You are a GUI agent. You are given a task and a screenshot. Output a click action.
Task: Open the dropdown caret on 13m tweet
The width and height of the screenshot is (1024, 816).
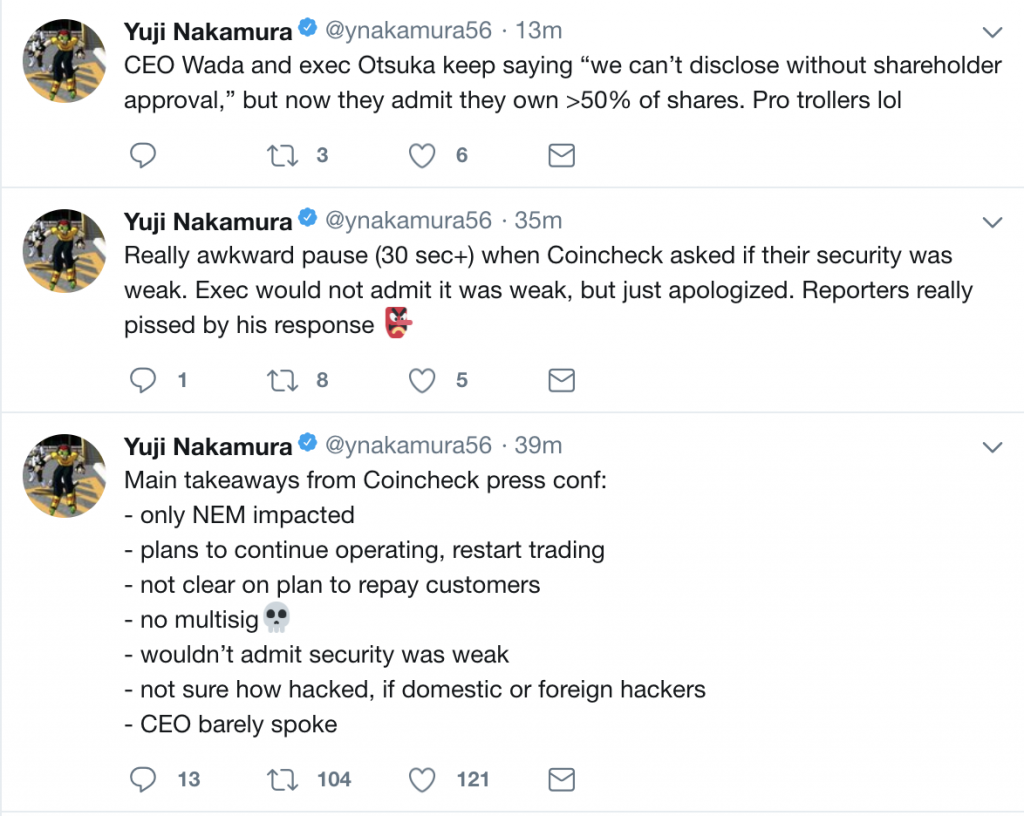[993, 31]
